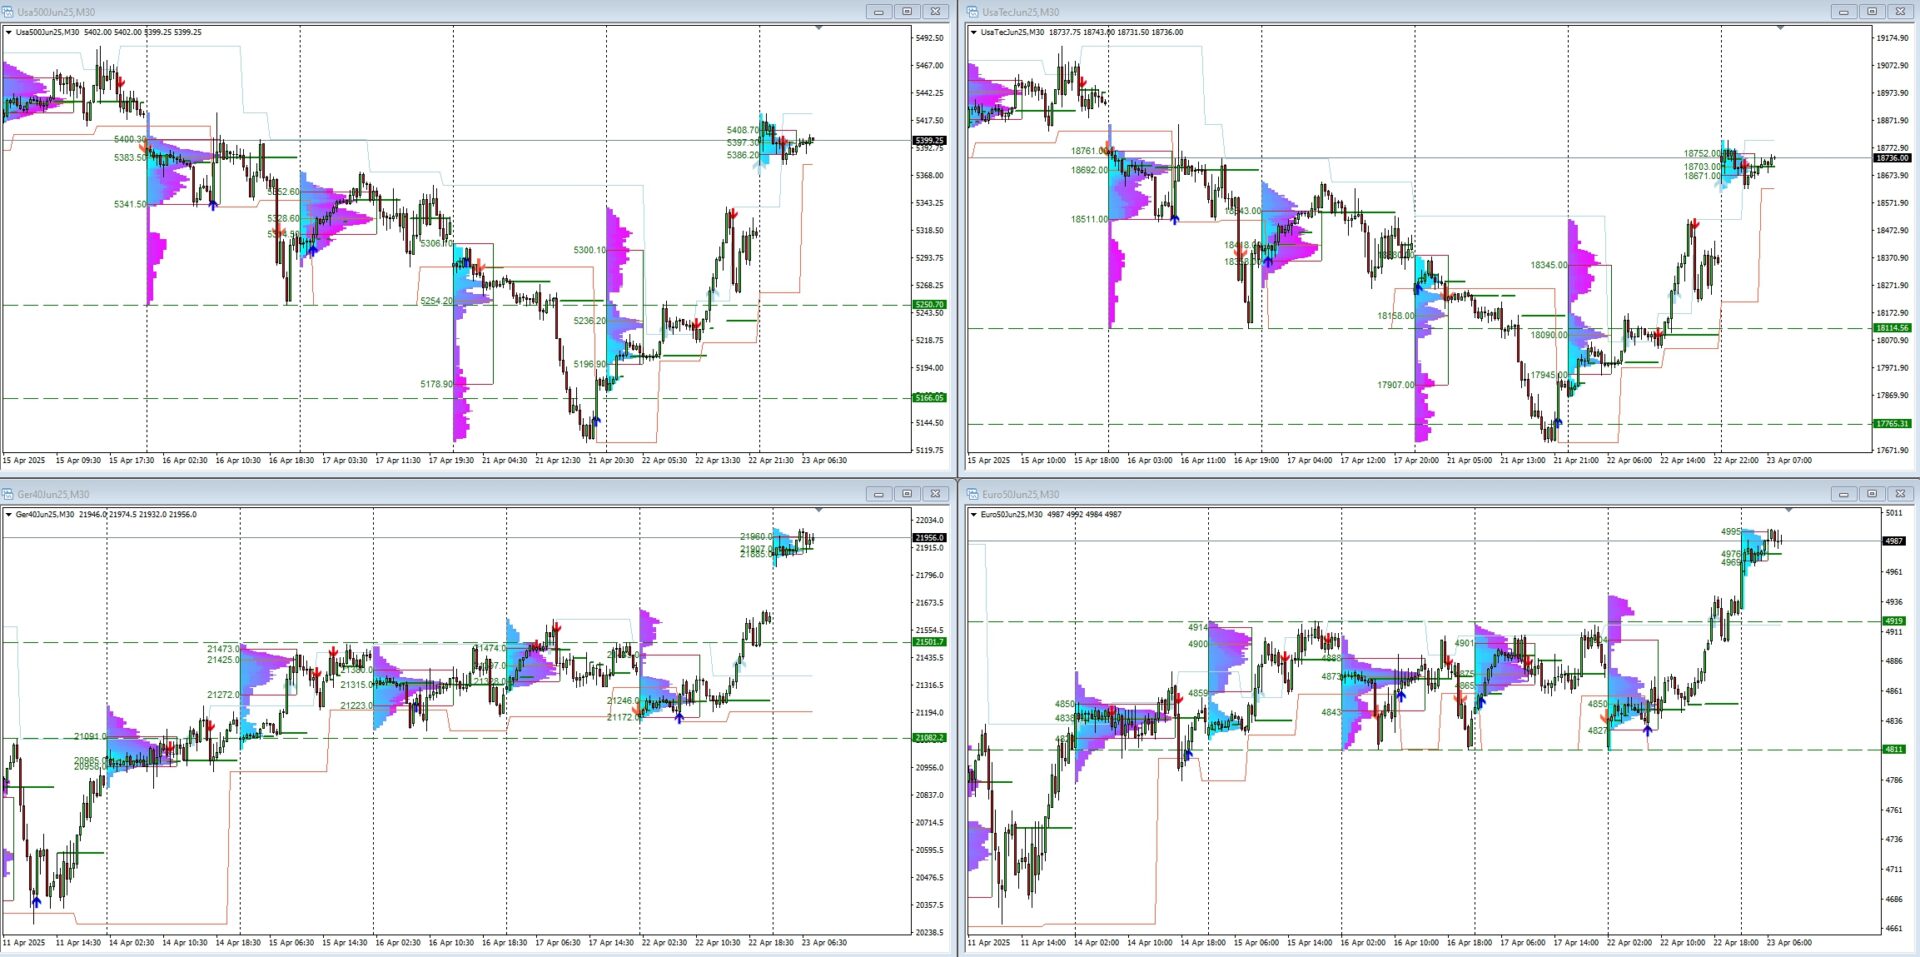
Task: Click the green level label 4919
Action: point(1894,621)
